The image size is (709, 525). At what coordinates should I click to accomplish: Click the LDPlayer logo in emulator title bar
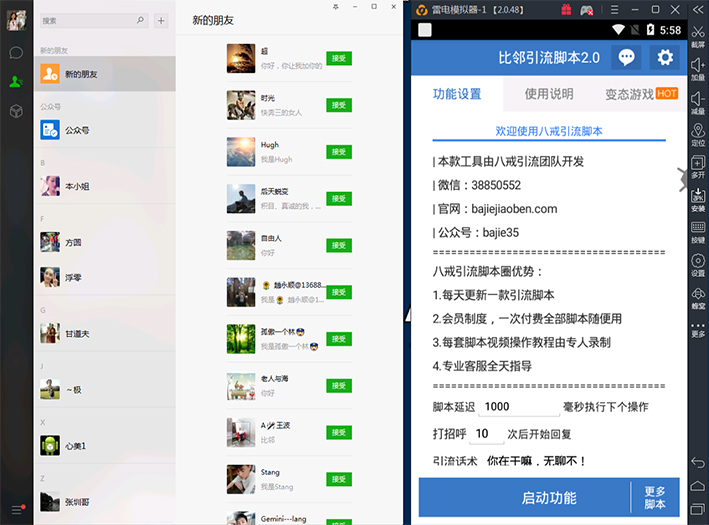coord(421,9)
